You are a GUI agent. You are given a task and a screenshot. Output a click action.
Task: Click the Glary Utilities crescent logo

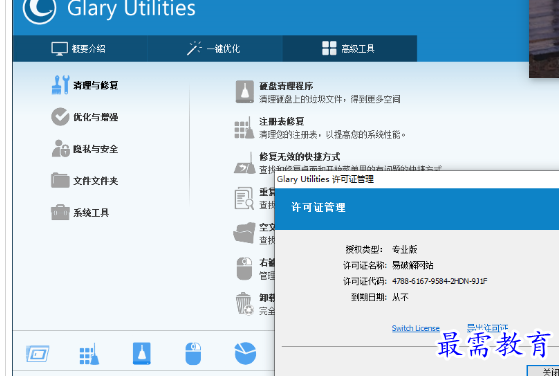(x=39, y=9)
